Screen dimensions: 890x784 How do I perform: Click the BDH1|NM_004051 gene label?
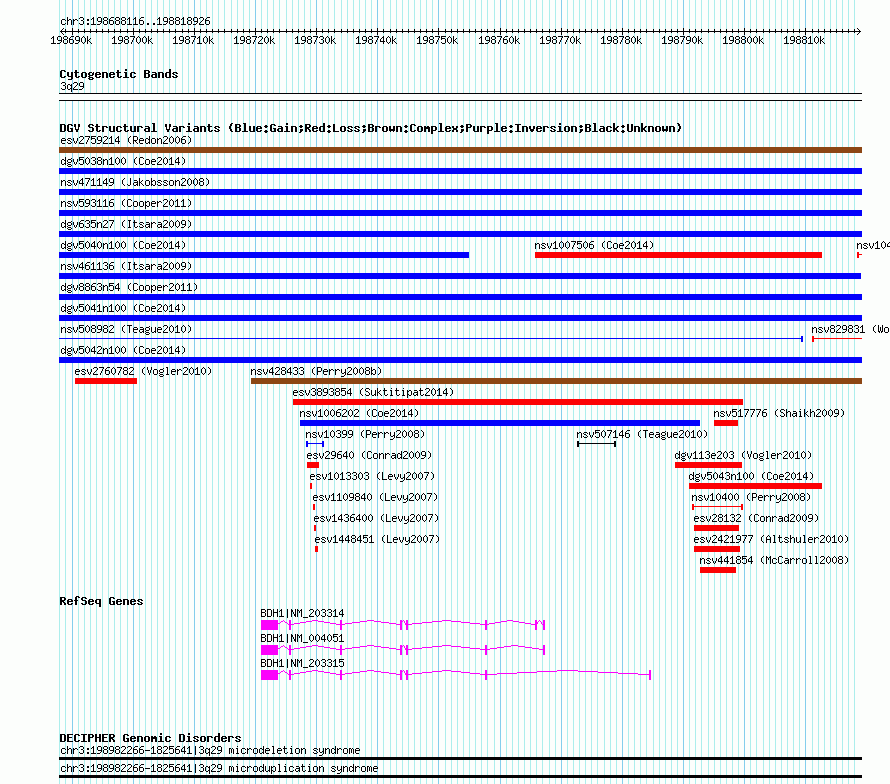tap(302, 638)
